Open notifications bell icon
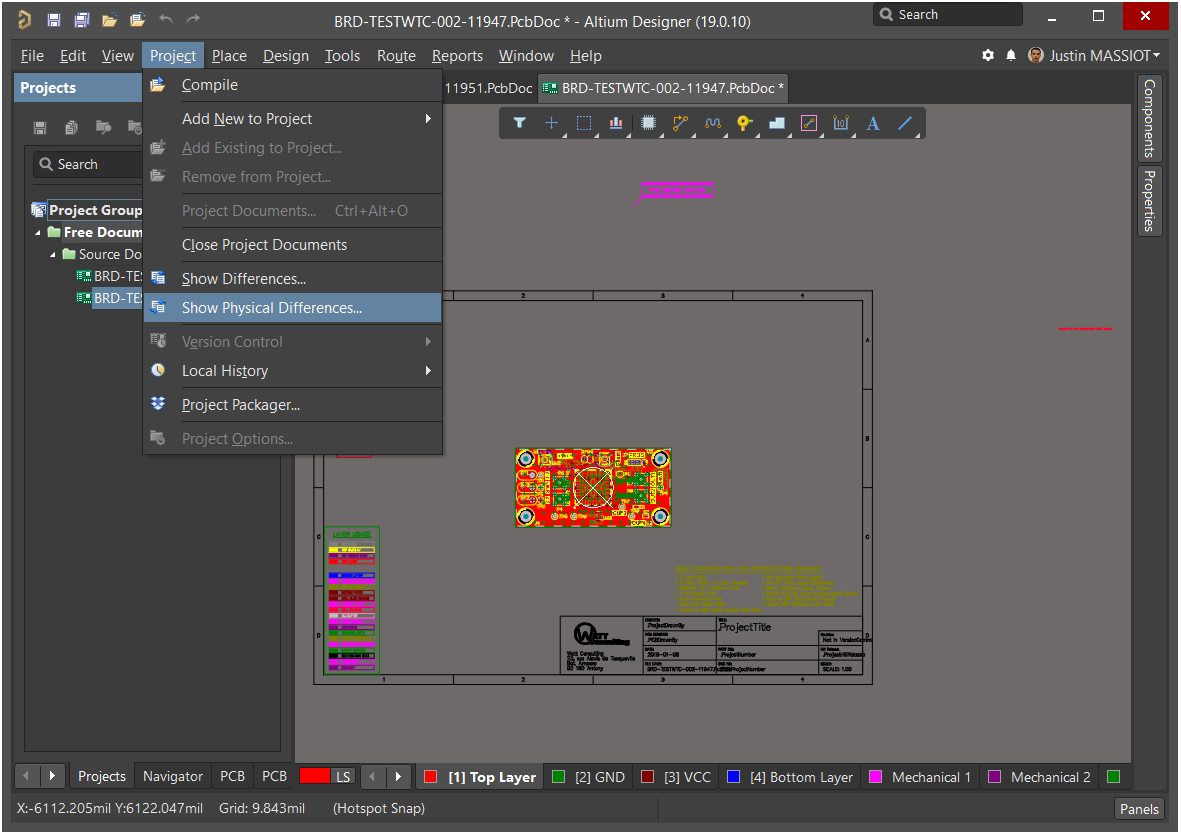1181x835 pixels. [x=1011, y=56]
